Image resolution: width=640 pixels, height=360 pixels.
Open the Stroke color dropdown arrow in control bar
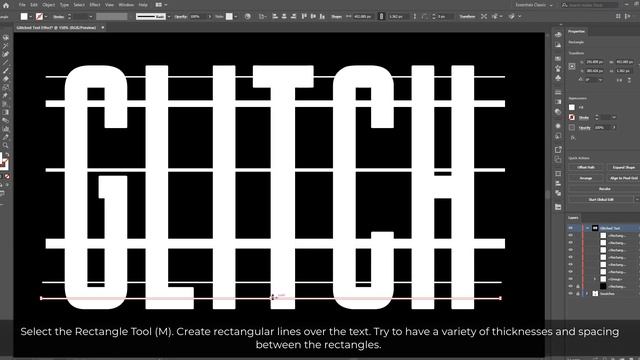[x=46, y=17]
